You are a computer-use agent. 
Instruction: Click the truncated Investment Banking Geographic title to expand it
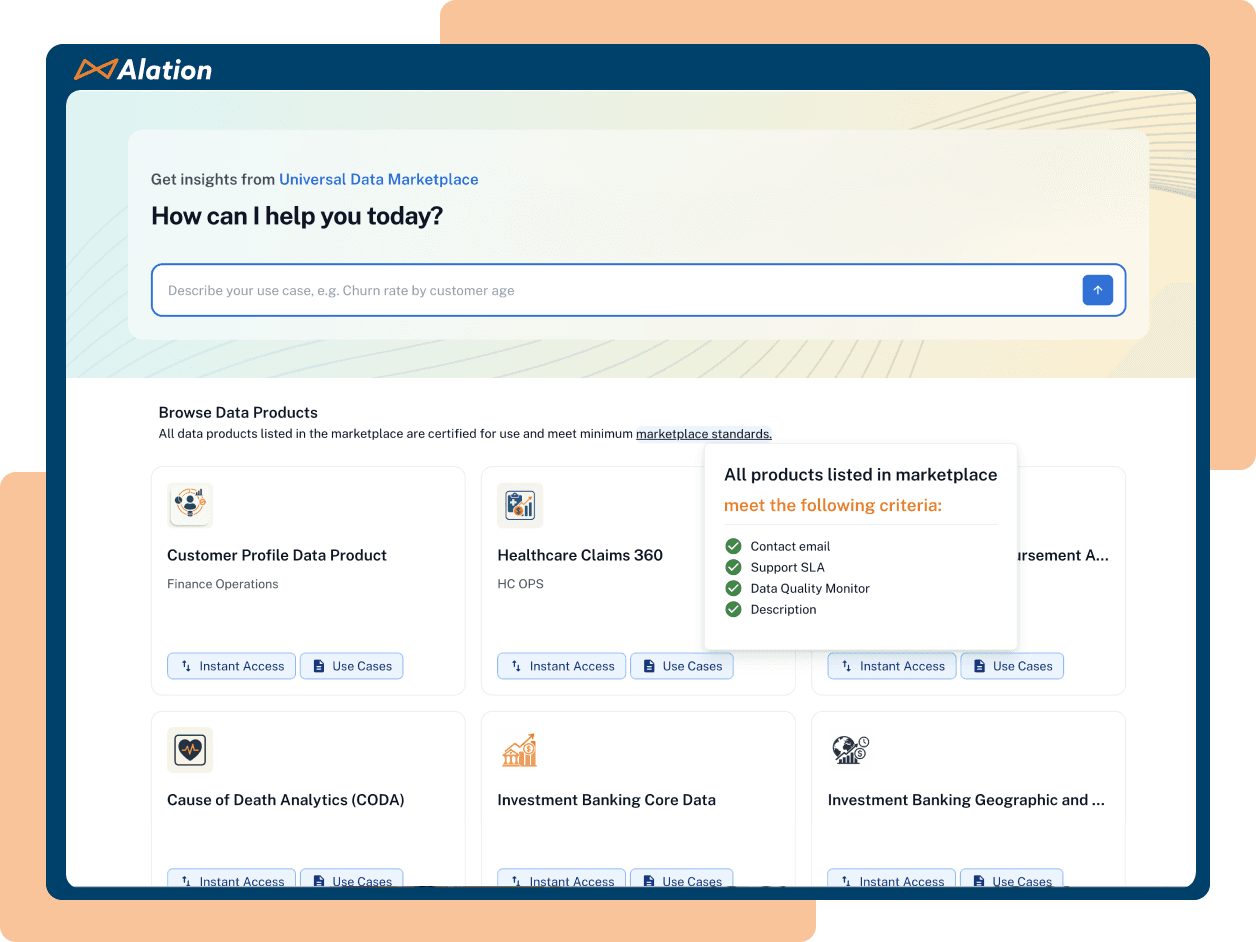pos(965,800)
